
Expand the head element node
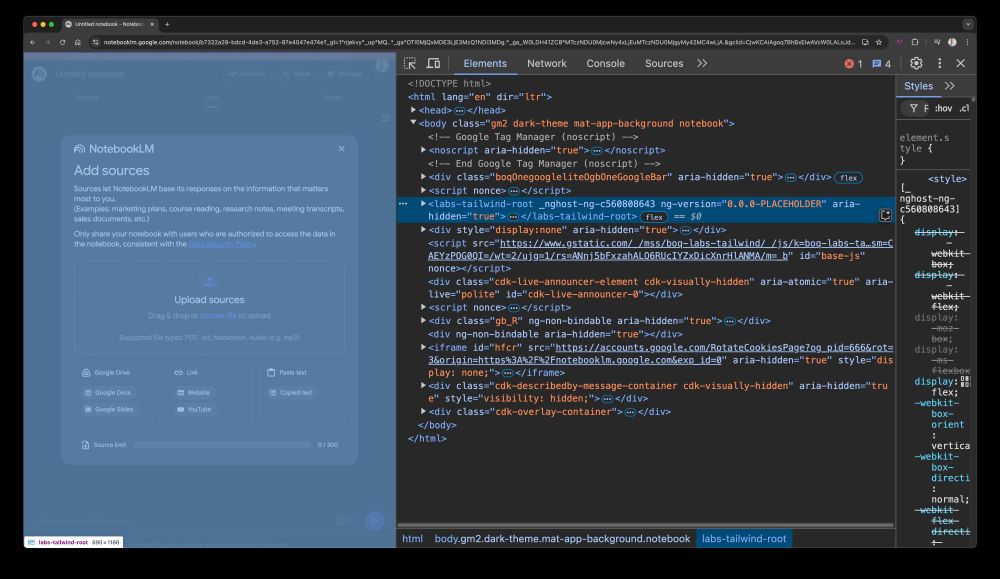[413, 110]
